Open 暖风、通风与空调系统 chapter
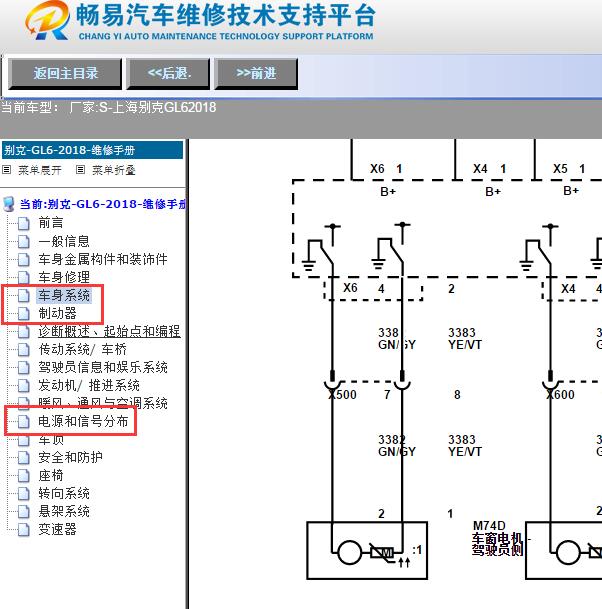 point(103,403)
